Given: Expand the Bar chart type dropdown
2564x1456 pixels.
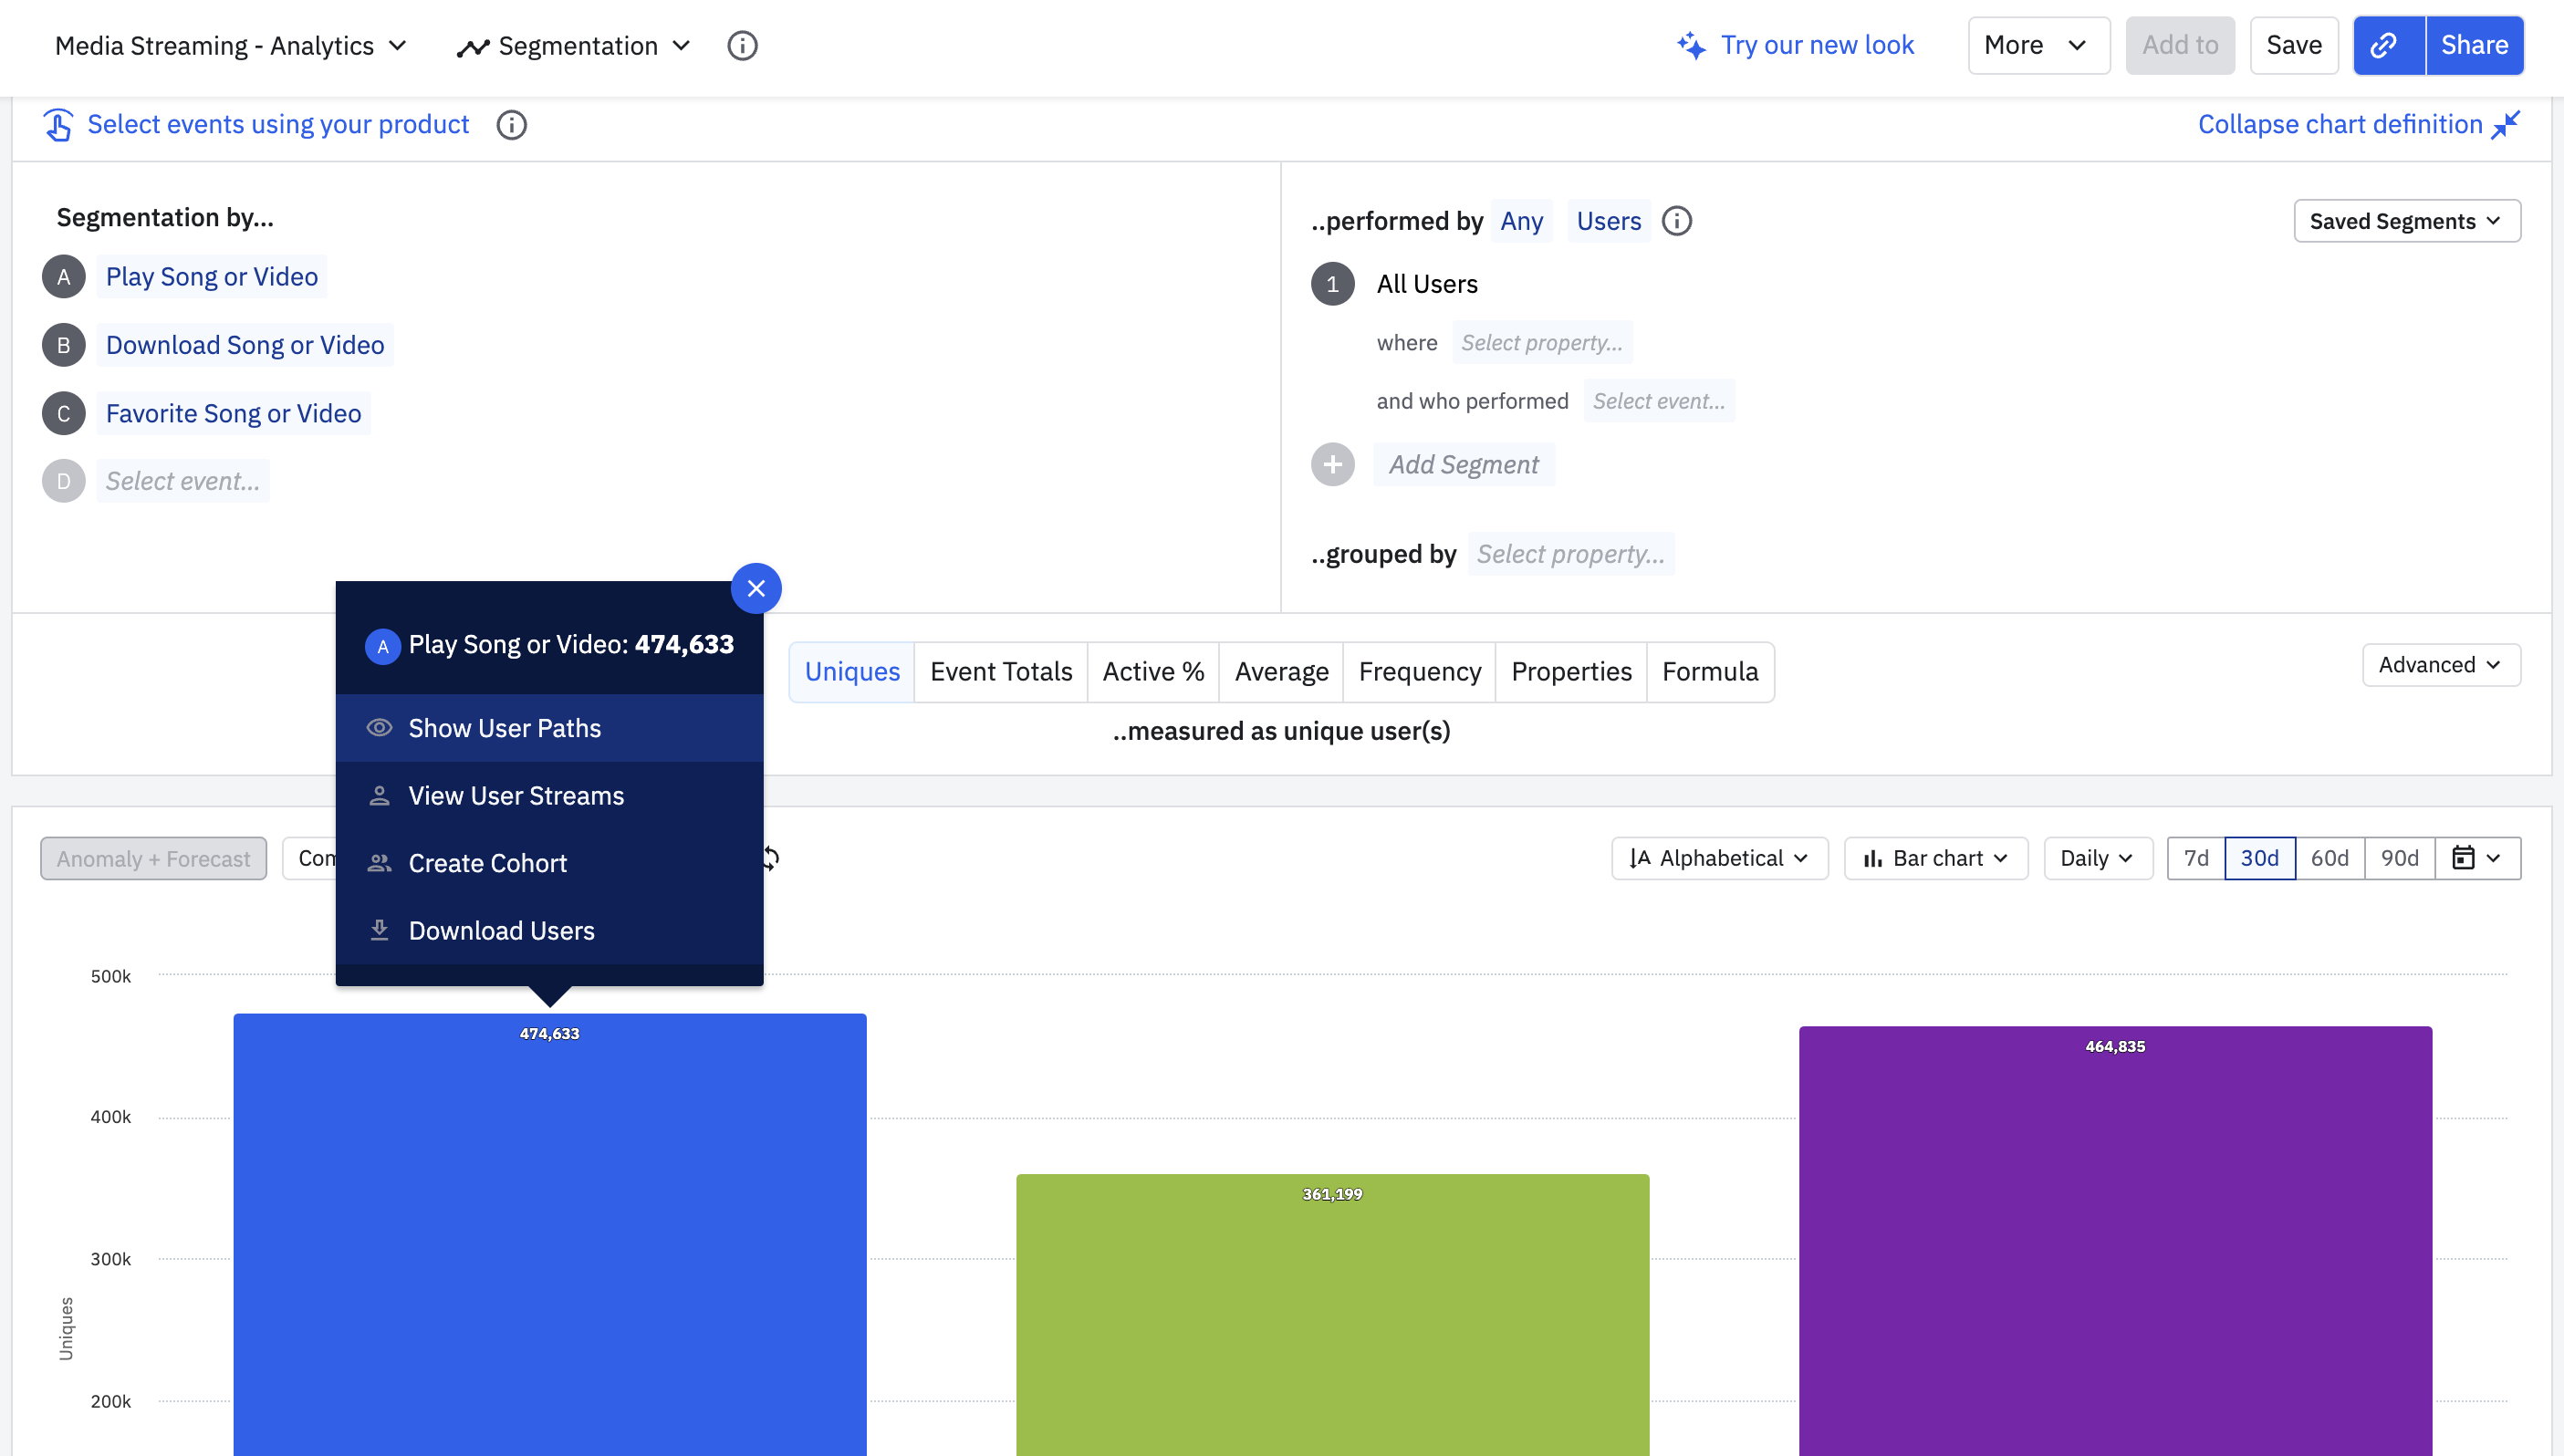Looking at the screenshot, I should tap(1935, 858).
